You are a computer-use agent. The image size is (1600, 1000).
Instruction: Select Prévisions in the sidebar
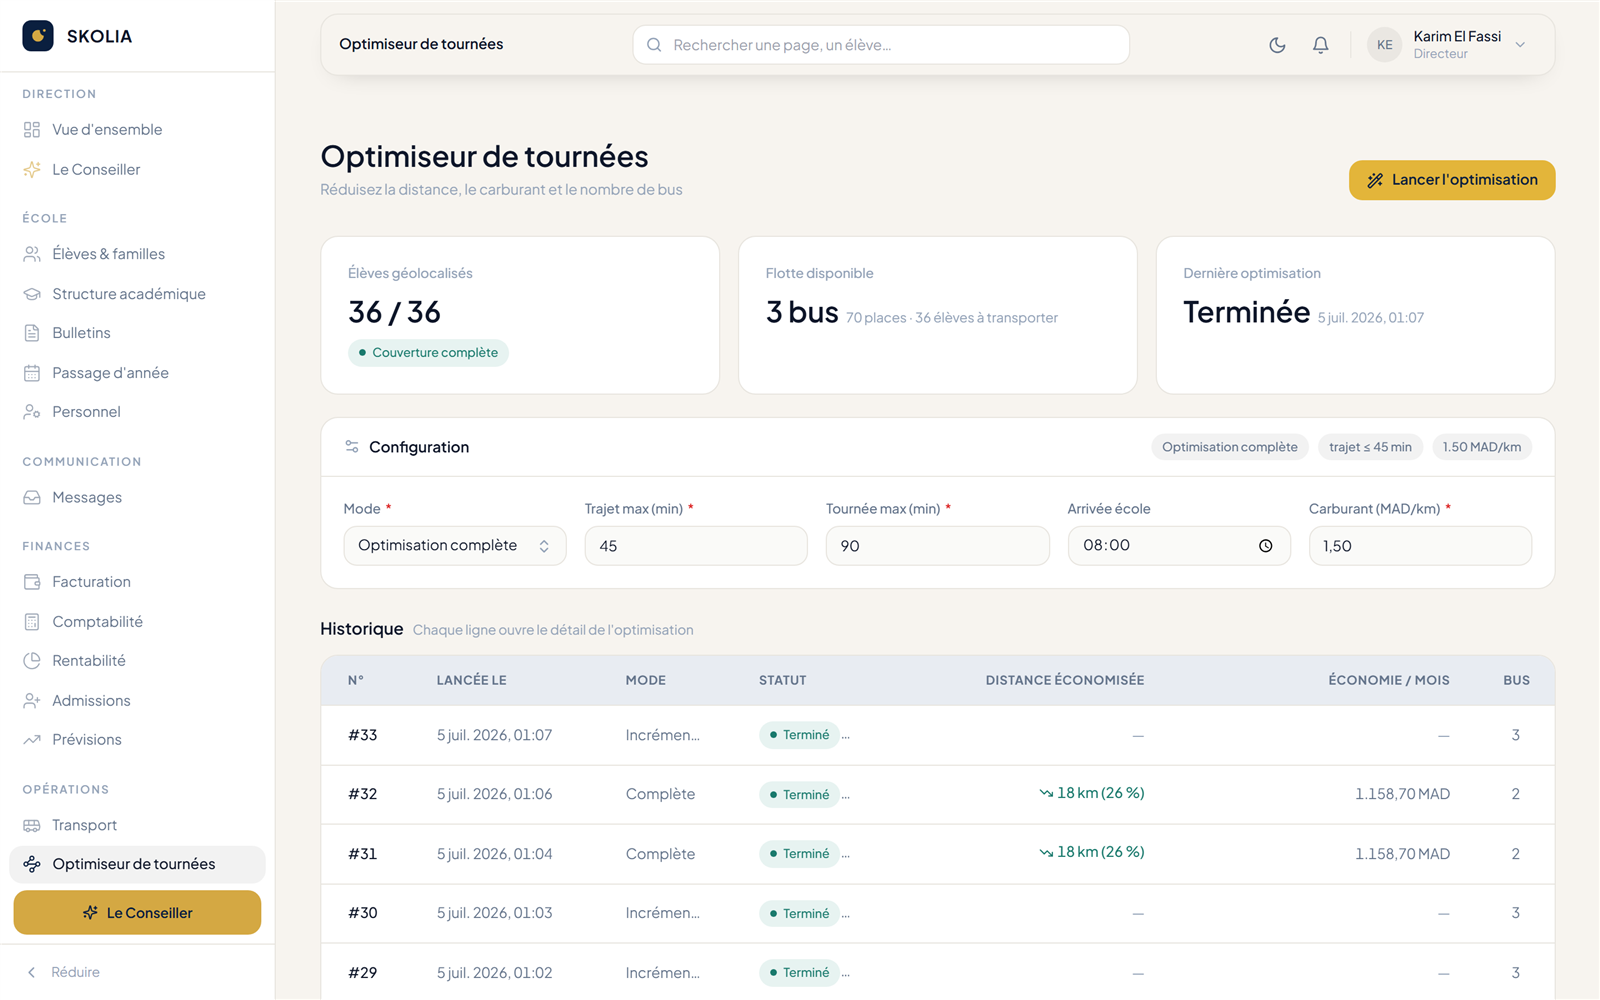(x=137, y=740)
